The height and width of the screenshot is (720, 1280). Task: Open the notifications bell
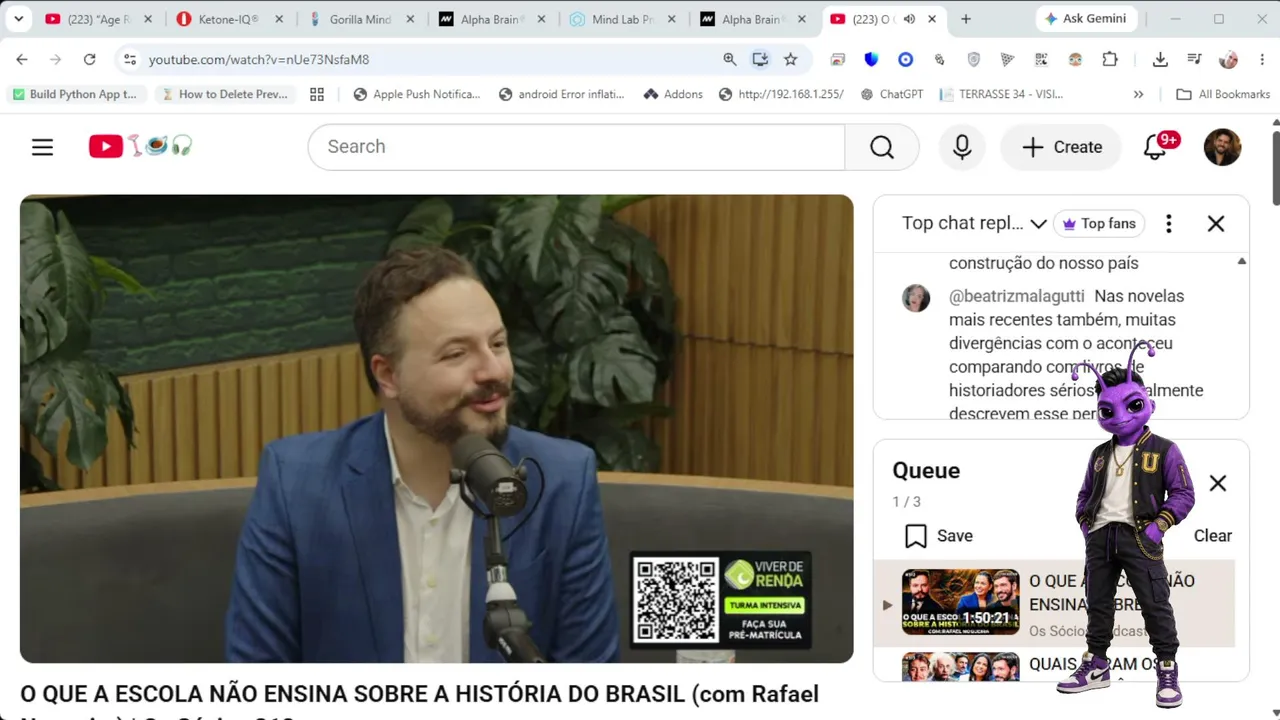pos(1157,147)
